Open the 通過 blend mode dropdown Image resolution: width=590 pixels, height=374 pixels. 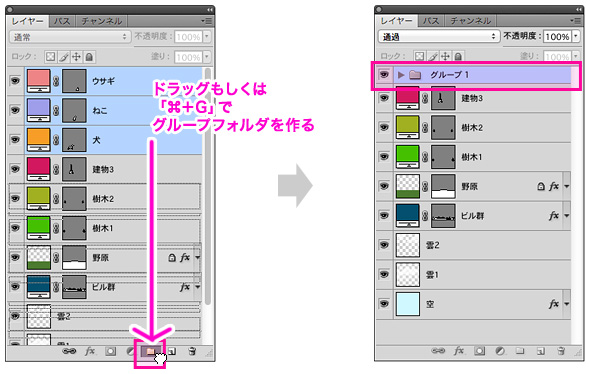pos(439,36)
